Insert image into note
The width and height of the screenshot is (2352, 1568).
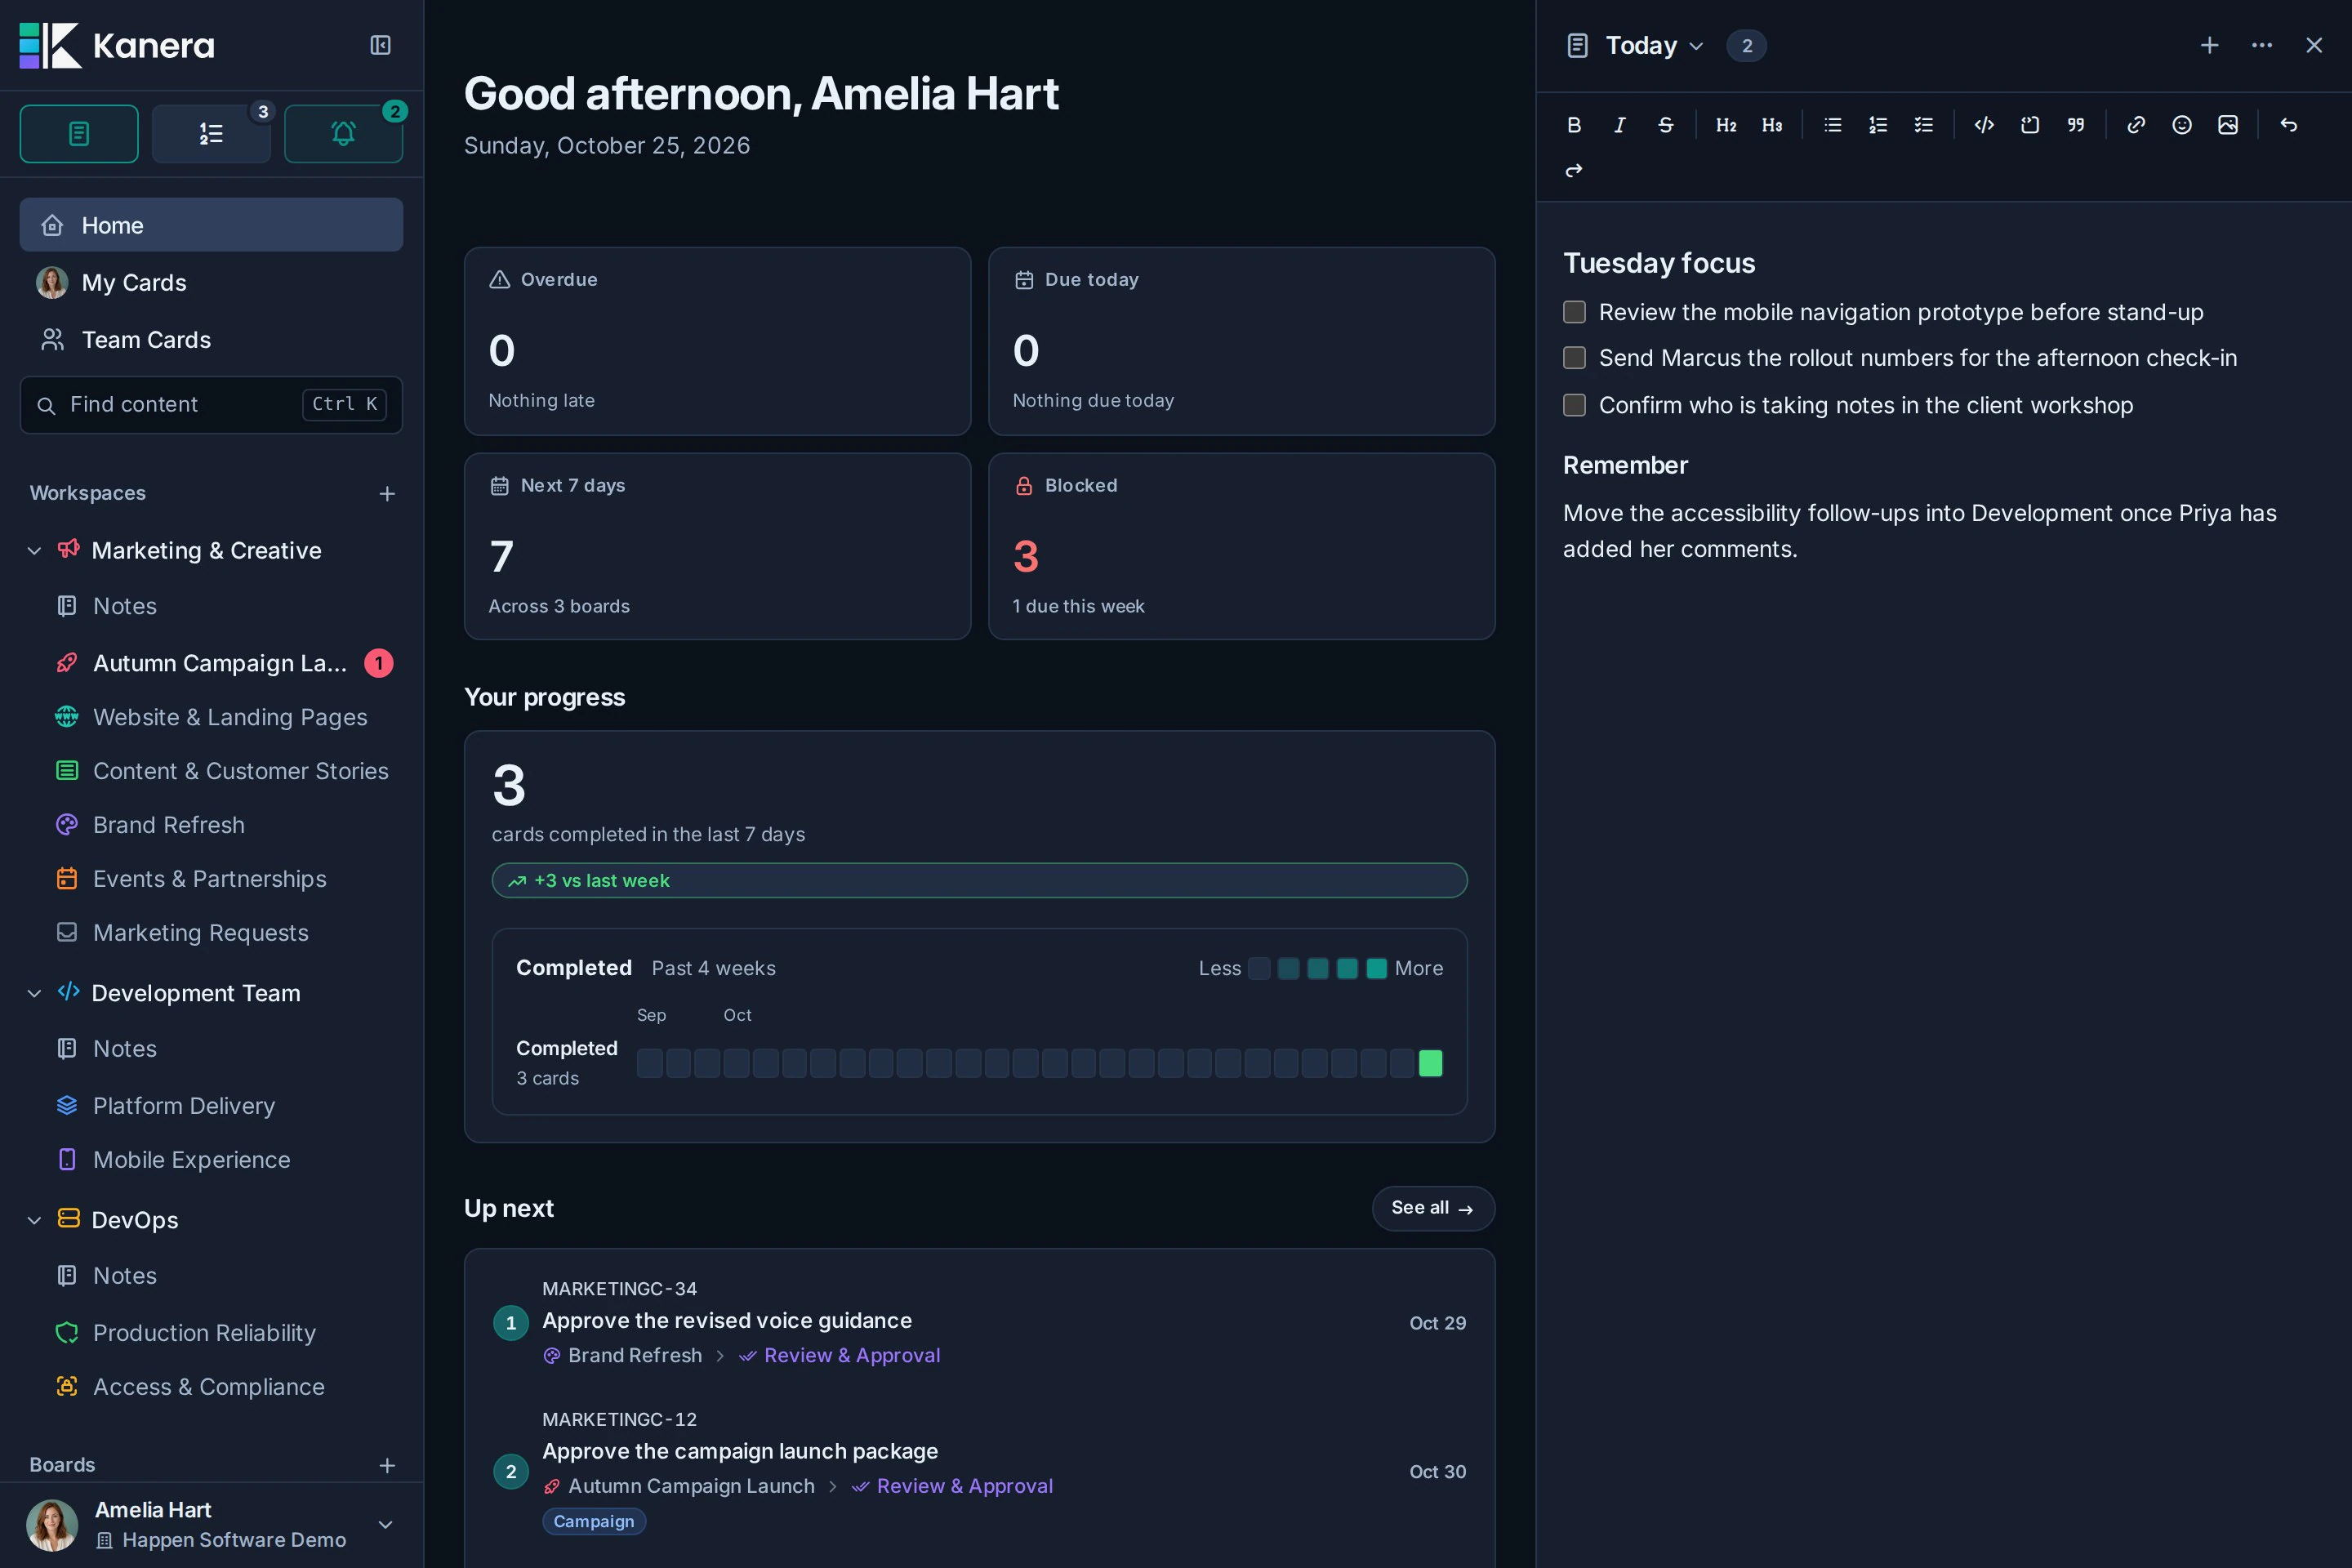coord(2228,125)
